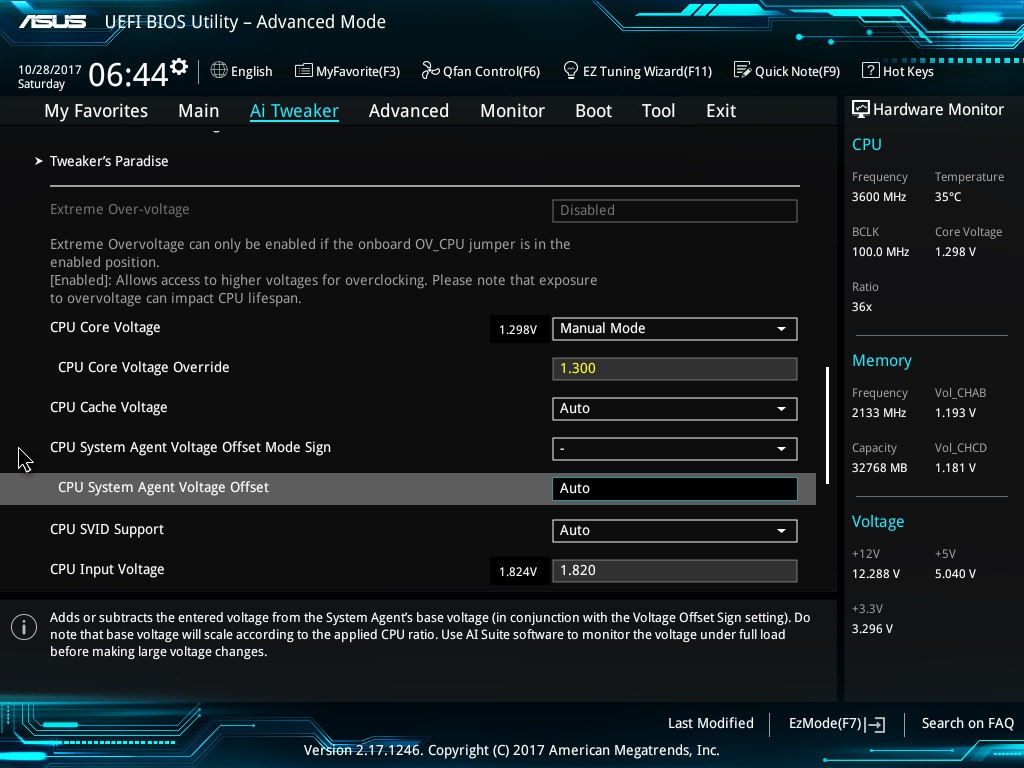Screen dimensions: 1024x768
Task: Click the CPU Core Voltage 1.298V readout
Action: (518, 329)
